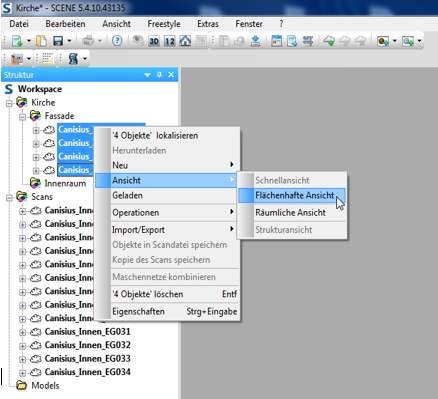Click the printer toolbar icon
The image size is (438, 399).
[x=88, y=41]
